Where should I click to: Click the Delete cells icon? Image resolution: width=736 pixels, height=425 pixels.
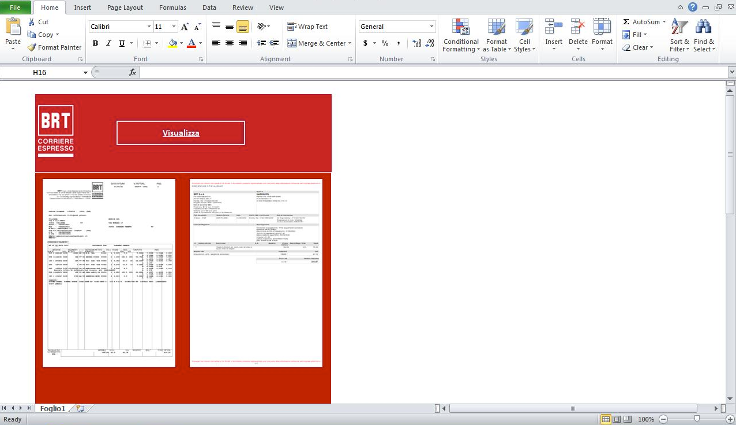[x=578, y=27]
